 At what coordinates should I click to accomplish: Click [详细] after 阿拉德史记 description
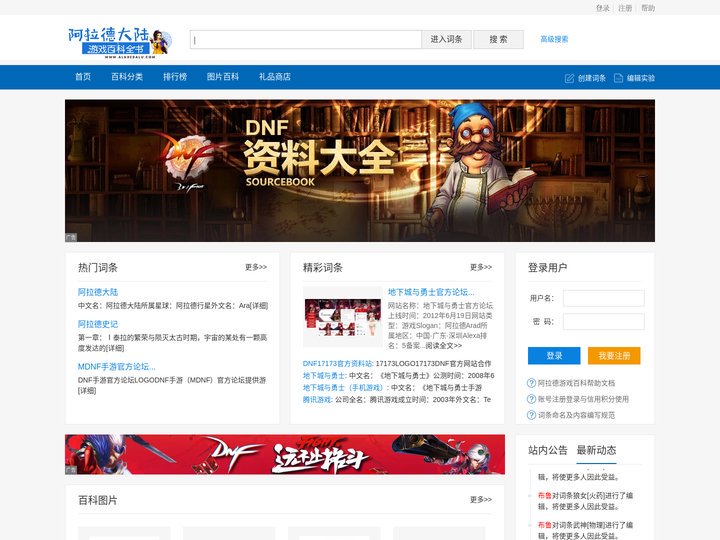coord(115,348)
